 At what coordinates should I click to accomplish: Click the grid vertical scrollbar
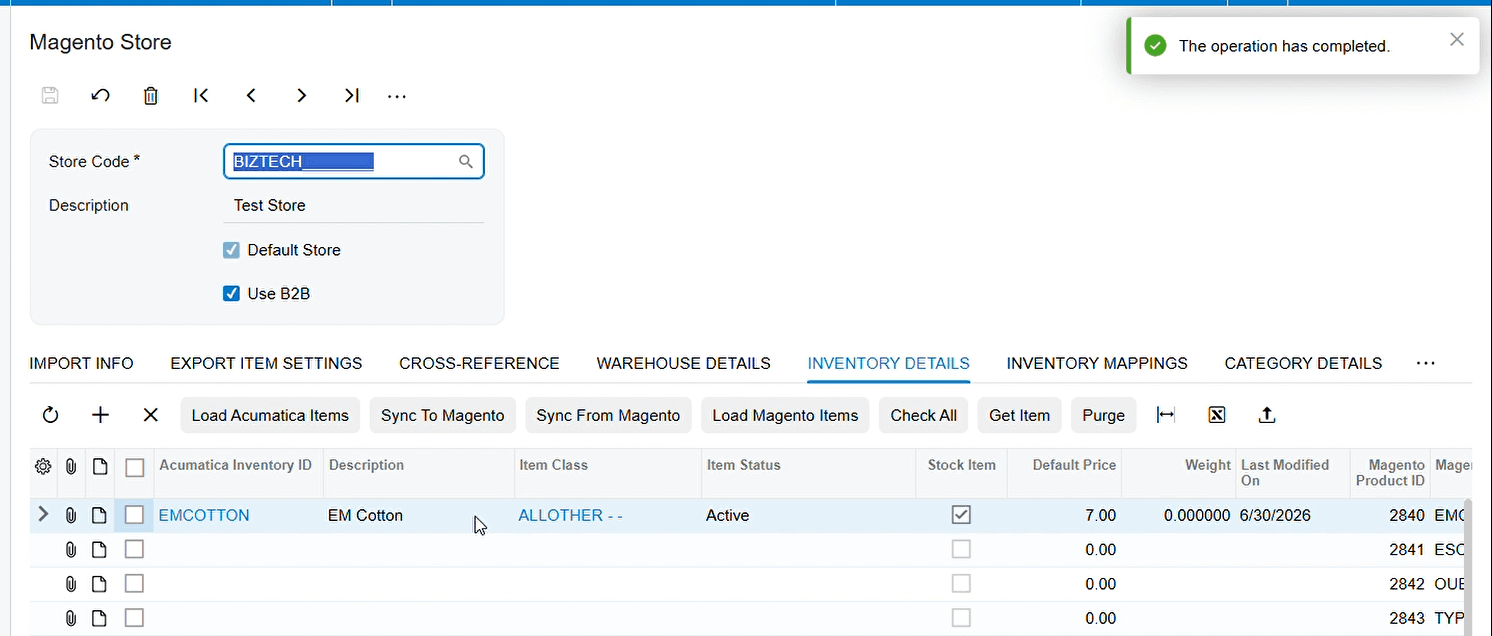coord(1468,567)
